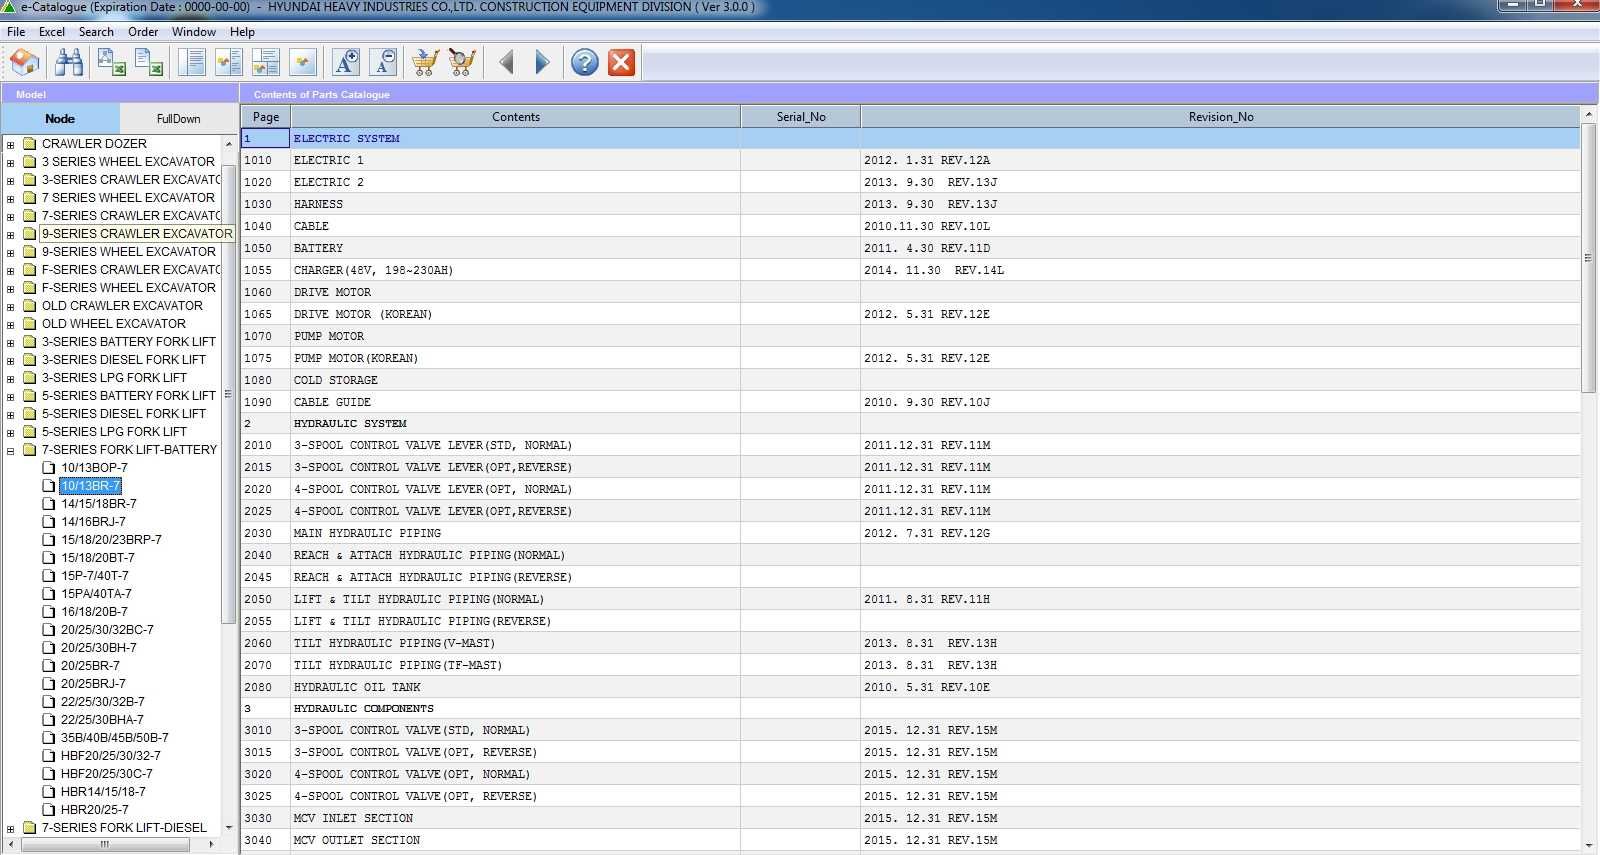The height and width of the screenshot is (855, 1600).
Task: Expand the 5-SERIES DIESEL FORK LIFT node
Action: tap(11, 414)
